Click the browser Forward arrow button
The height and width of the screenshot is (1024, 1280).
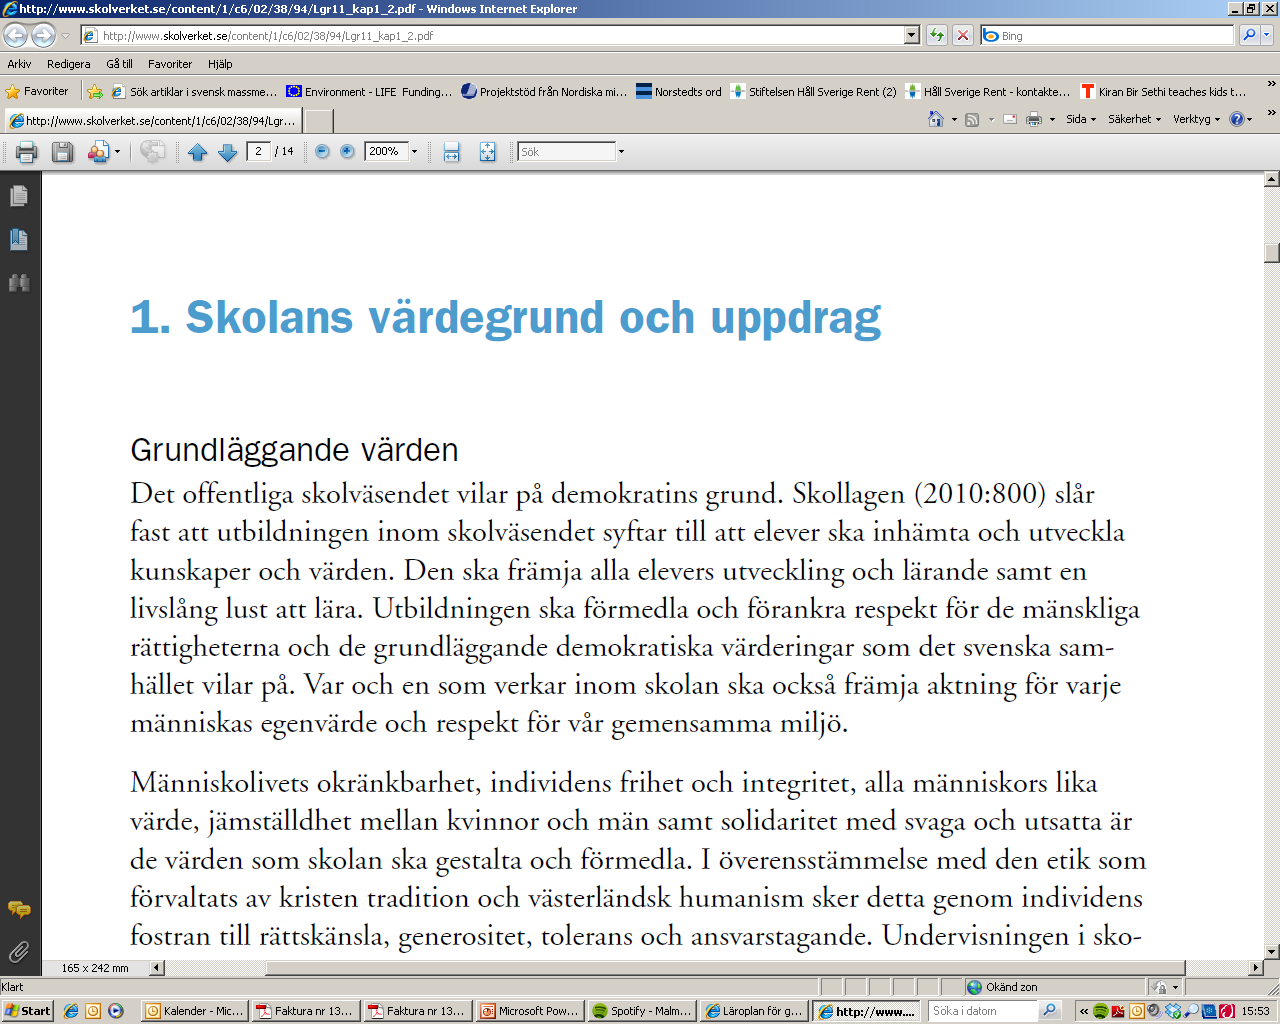[43, 36]
